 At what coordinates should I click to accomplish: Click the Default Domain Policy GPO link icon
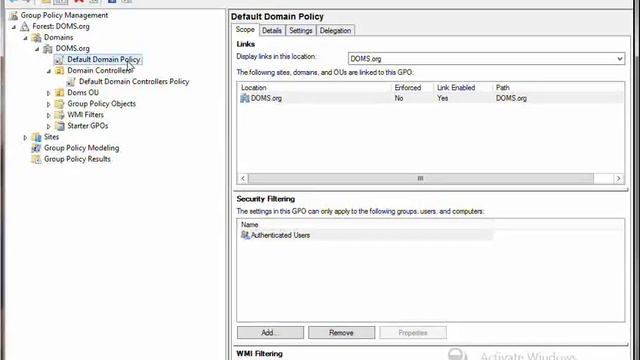tap(59, 60)
